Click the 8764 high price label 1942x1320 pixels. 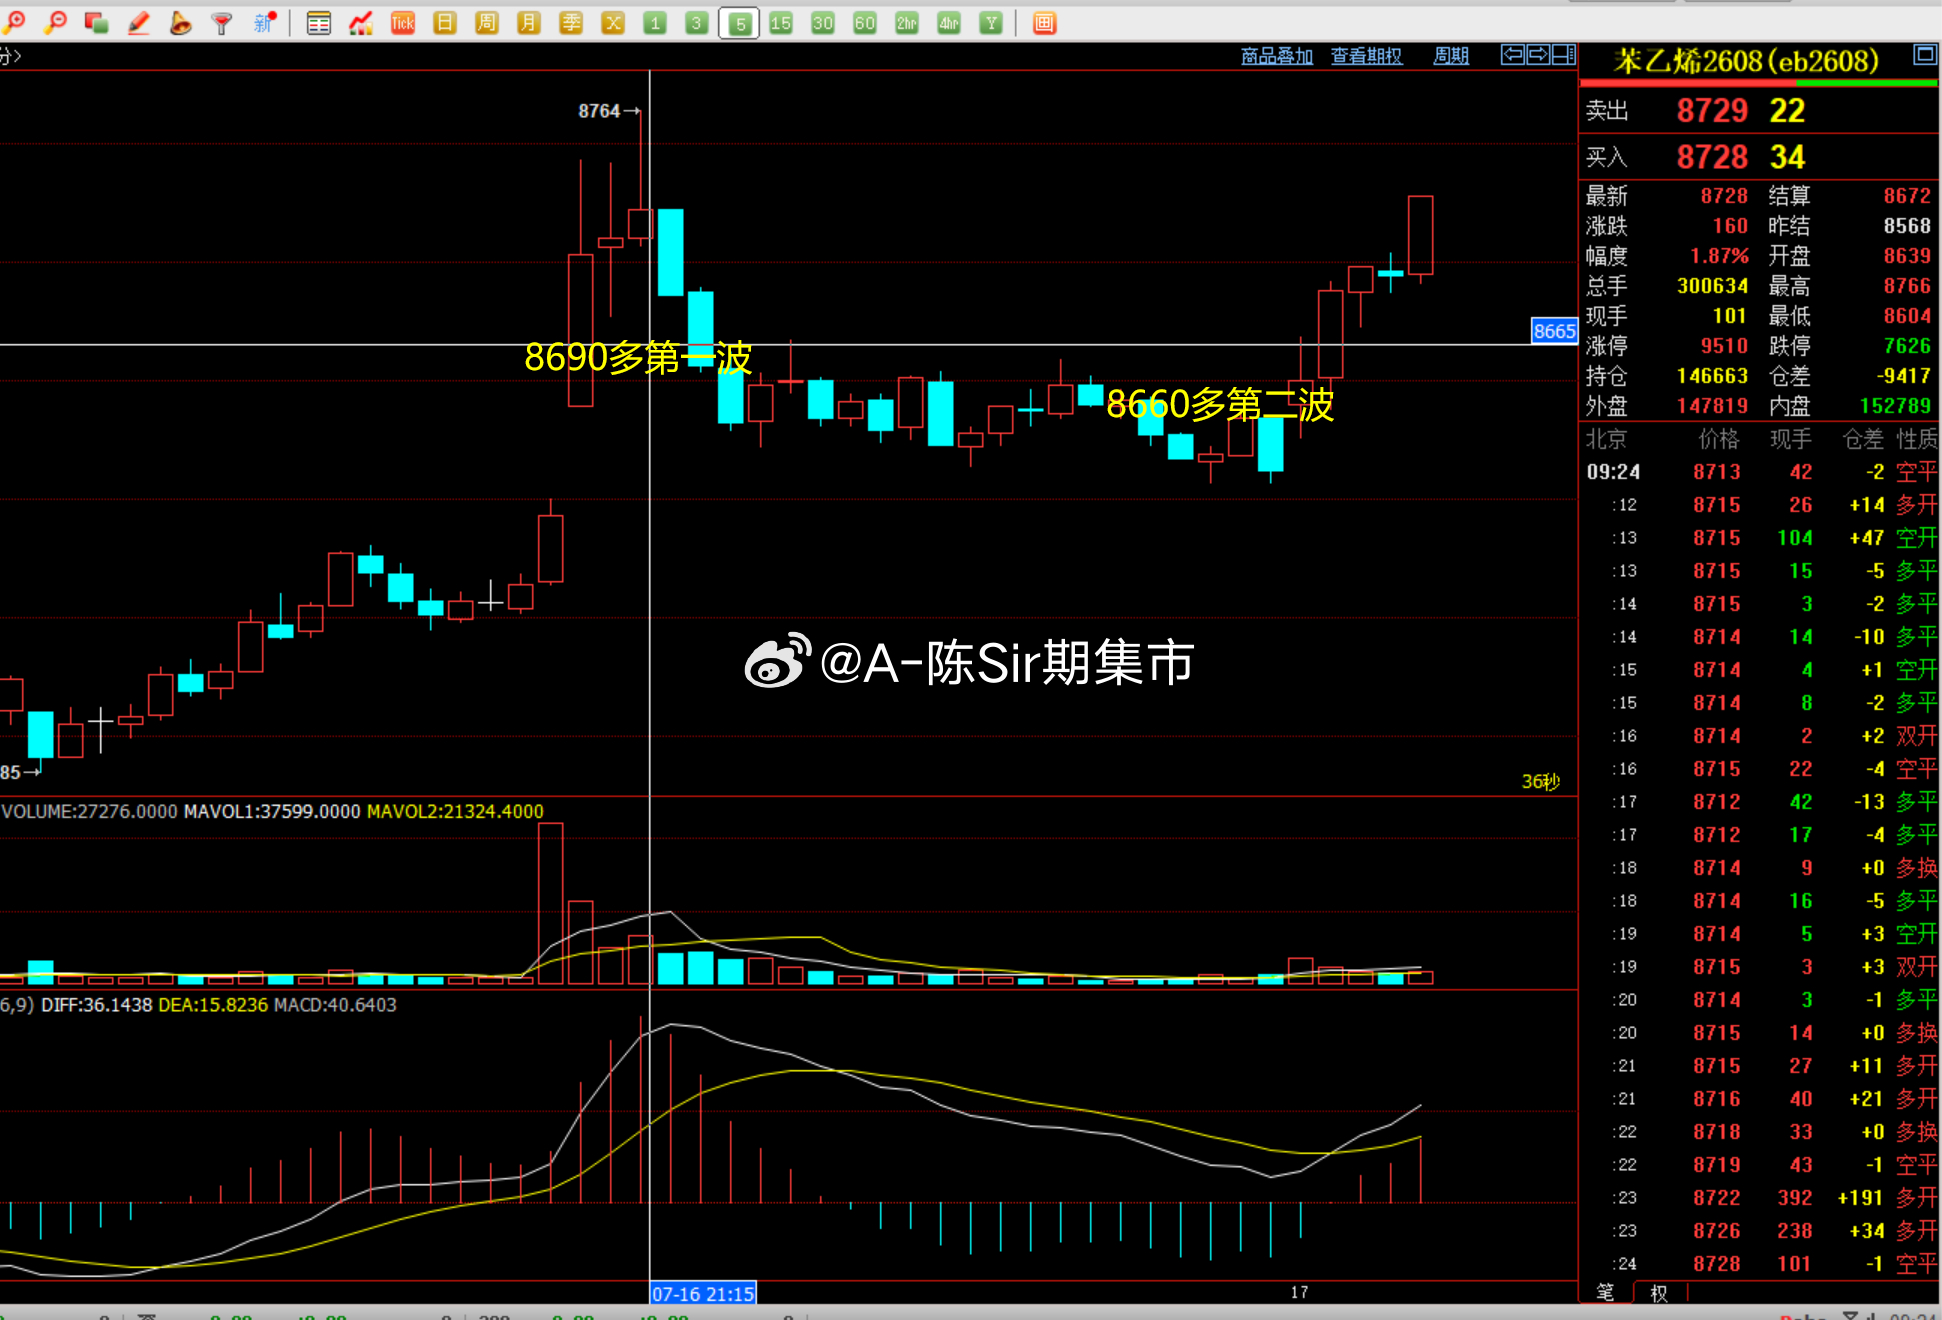(x=599, y=111)
